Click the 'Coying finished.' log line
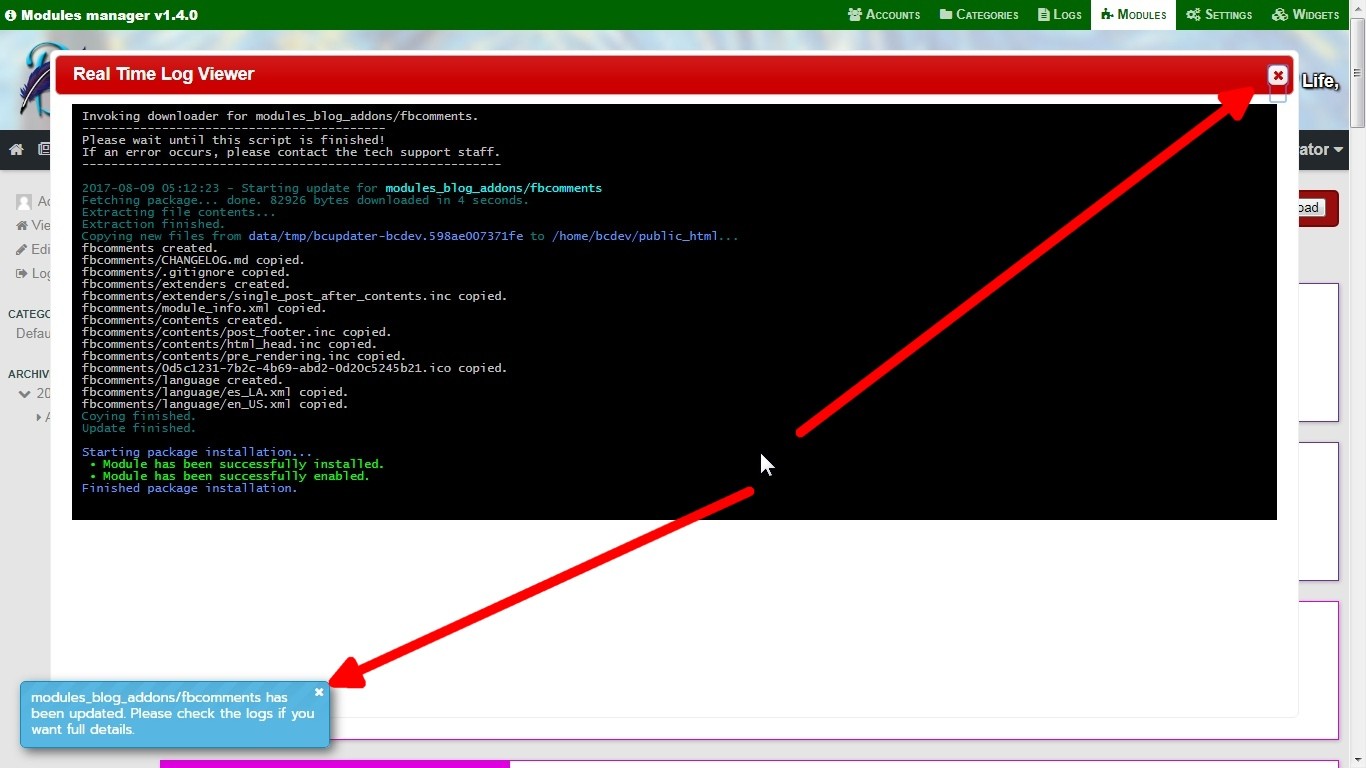 pyautogui.click(x=139, y=416)
